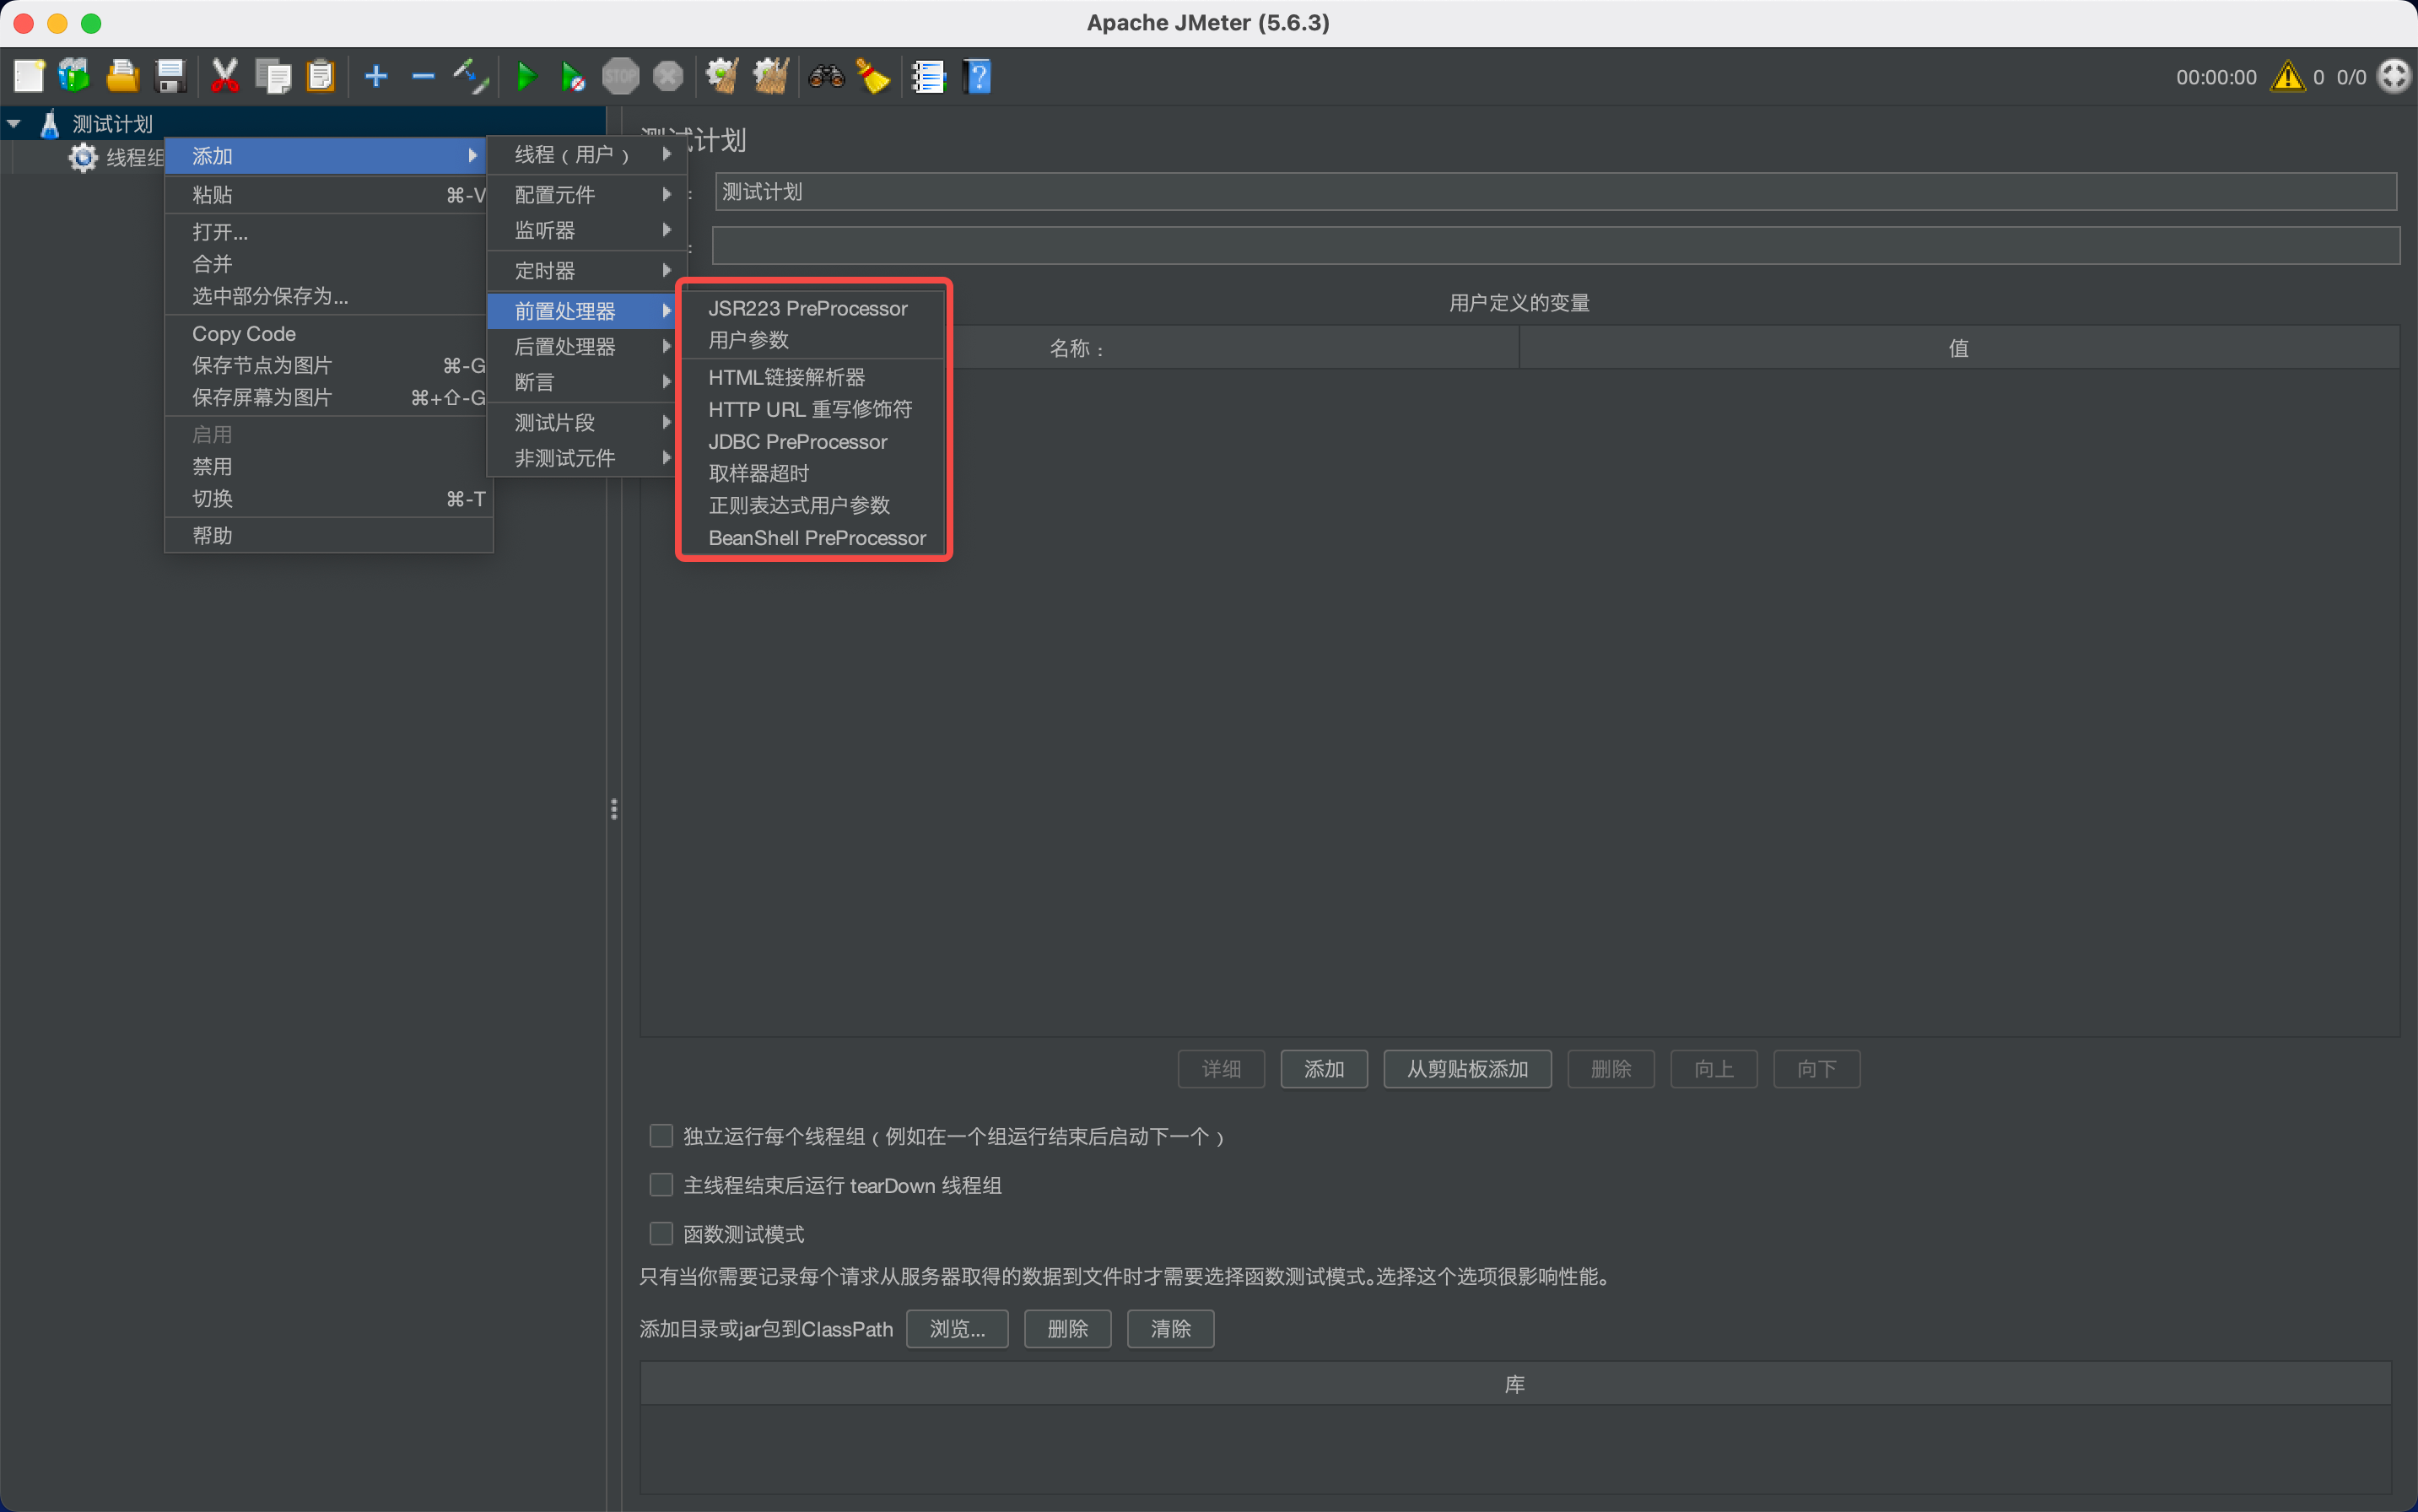Expand the 监听器 submenu
The height and width of the screenshot is (1512, 2418).
587,230
